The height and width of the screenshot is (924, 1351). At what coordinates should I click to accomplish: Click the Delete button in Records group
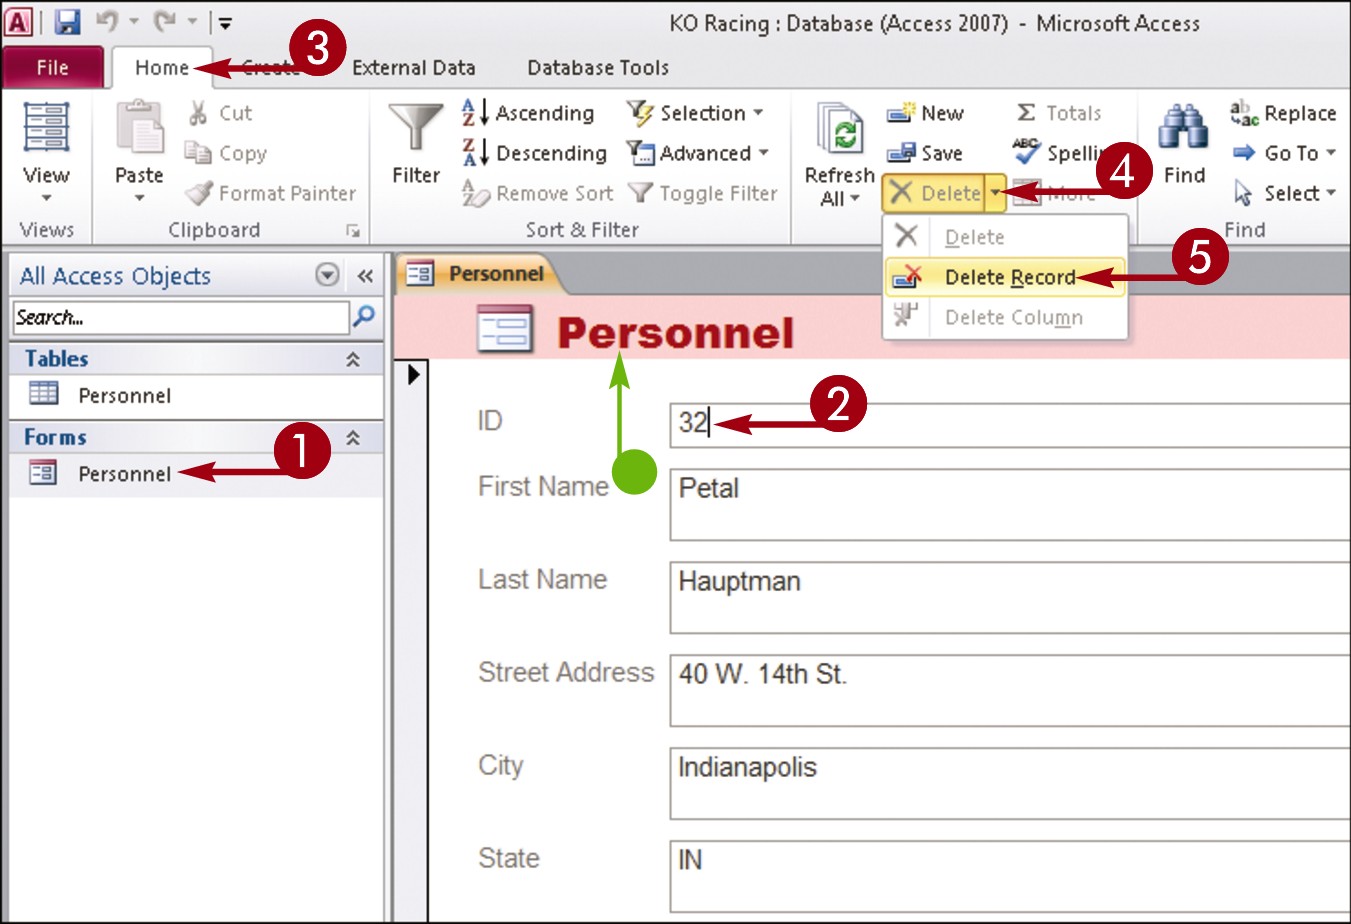[x=934, y=193]
